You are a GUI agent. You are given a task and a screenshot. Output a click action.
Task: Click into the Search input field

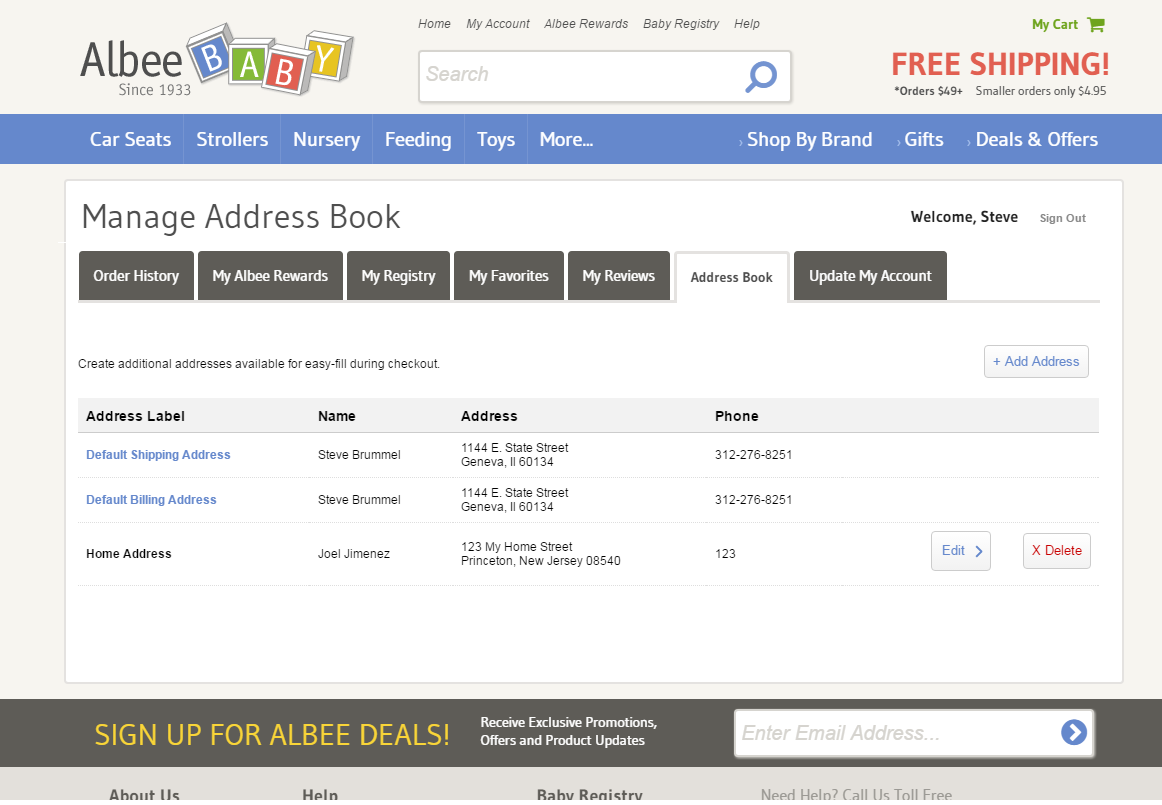[x=580, y=75]
